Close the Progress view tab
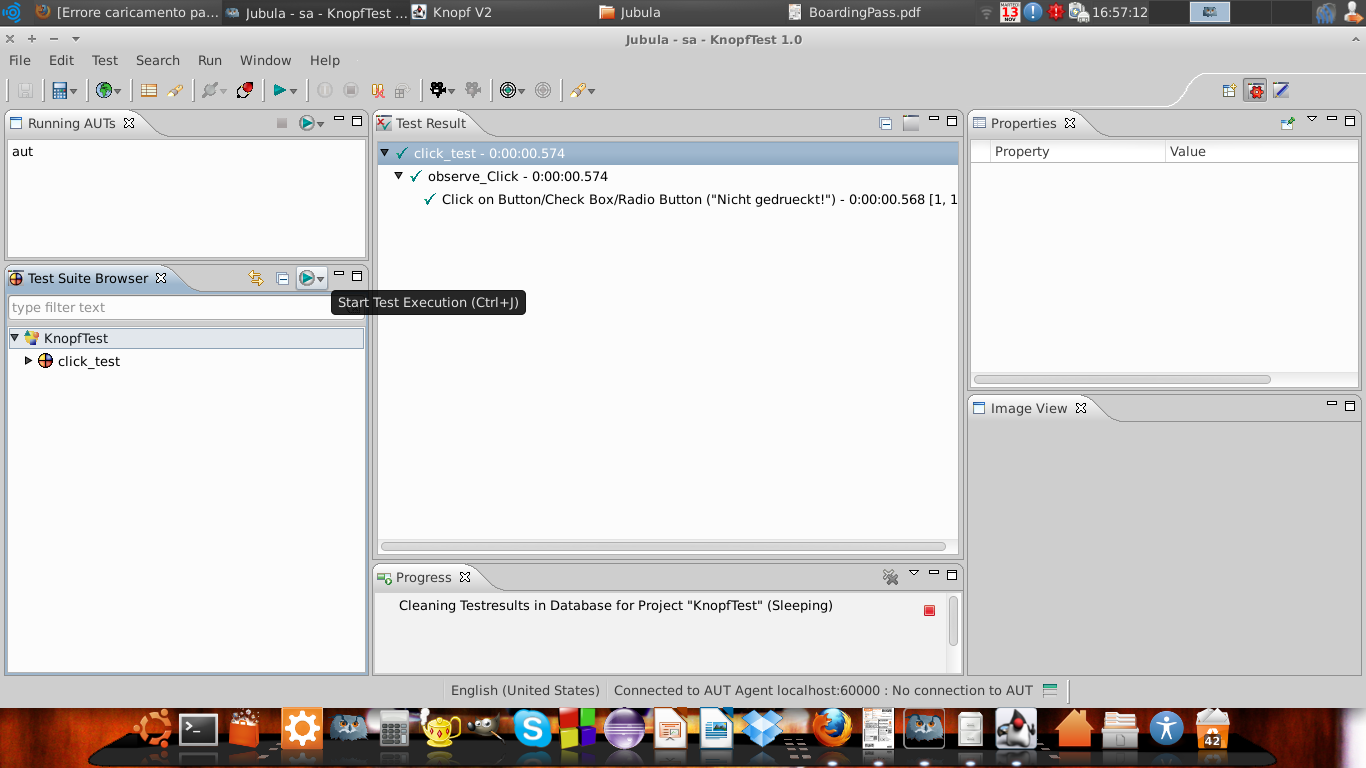Viewport: 1366px width, 768px height. [465, 577]
